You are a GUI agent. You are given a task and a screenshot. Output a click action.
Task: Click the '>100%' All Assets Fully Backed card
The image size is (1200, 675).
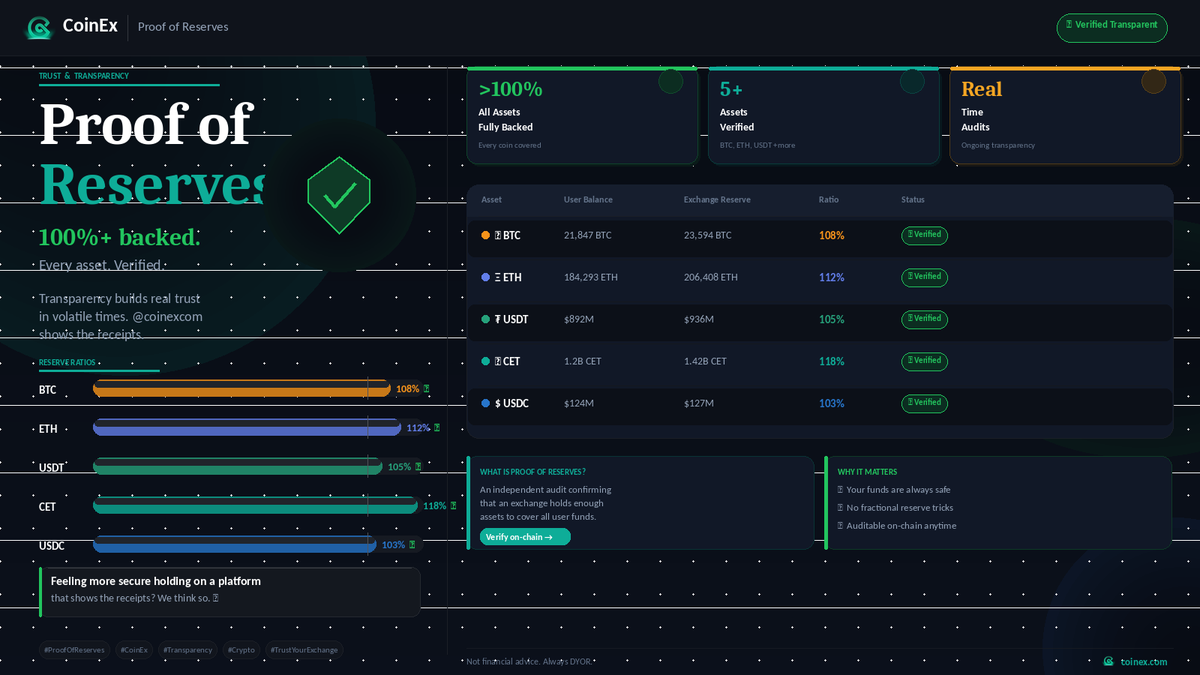[582, 116]
